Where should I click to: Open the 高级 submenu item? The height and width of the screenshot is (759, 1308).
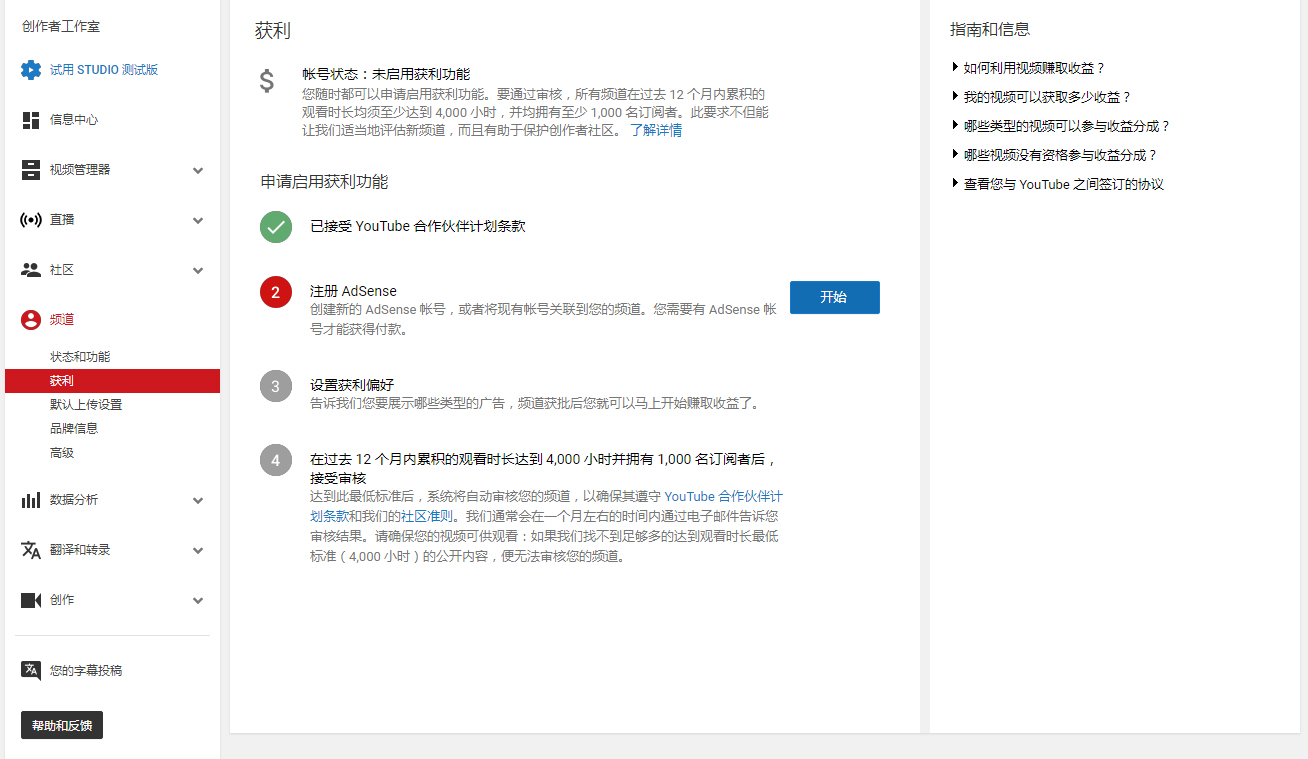(62, 453)
